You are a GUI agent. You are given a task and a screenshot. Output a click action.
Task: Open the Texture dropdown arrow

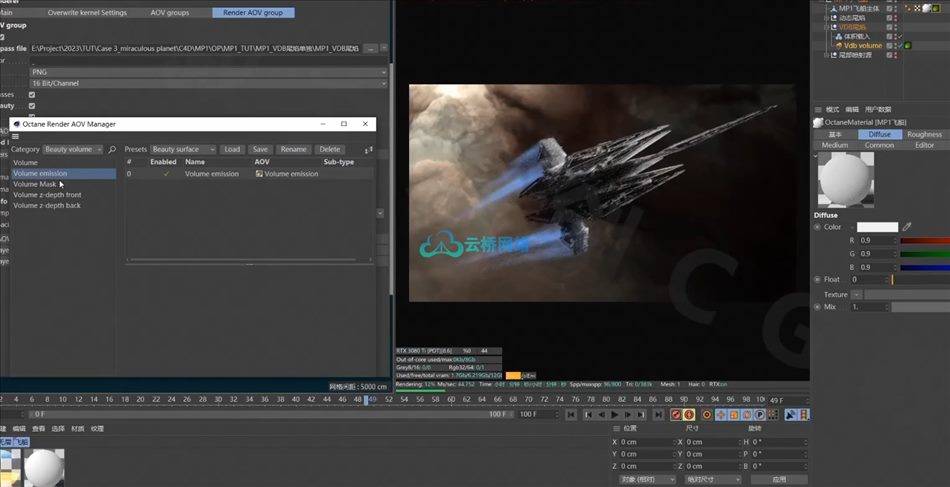[x=856, y=294]
